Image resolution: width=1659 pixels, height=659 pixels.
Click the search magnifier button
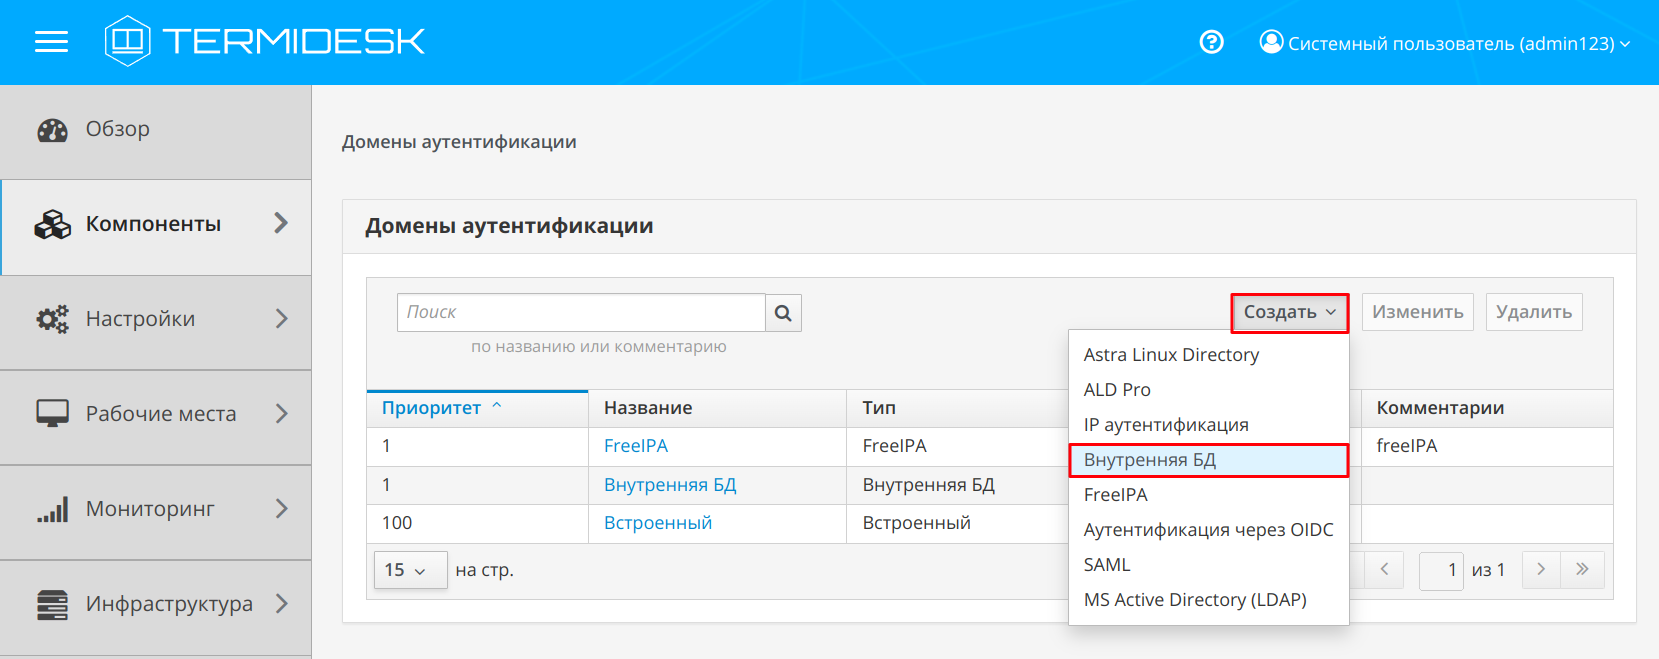(x=783, y=313)
